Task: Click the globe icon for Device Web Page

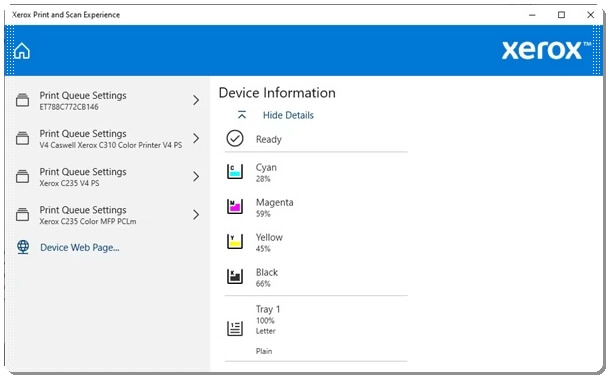Action: [x=23, y=247]
